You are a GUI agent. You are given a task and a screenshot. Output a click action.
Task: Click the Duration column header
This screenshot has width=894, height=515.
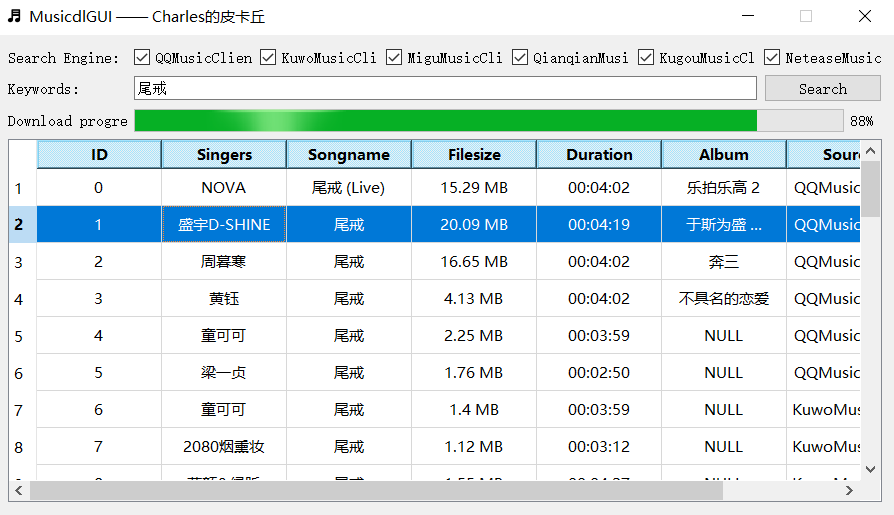[599, 155]
